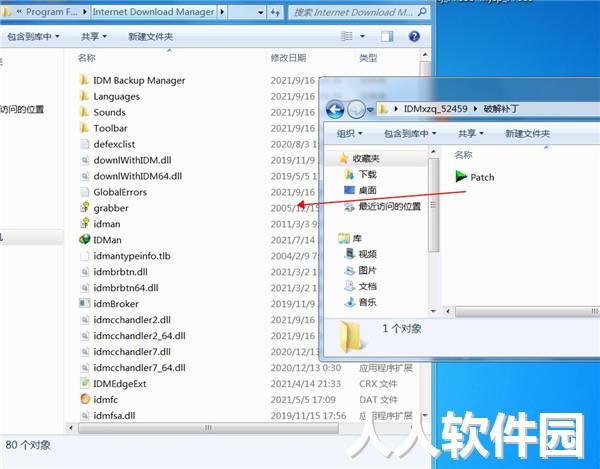The height and width of the screenshot is (469, 600).
Task: Click the scroll-up arrow of the IDM file list
Action: tap(425, 55)
